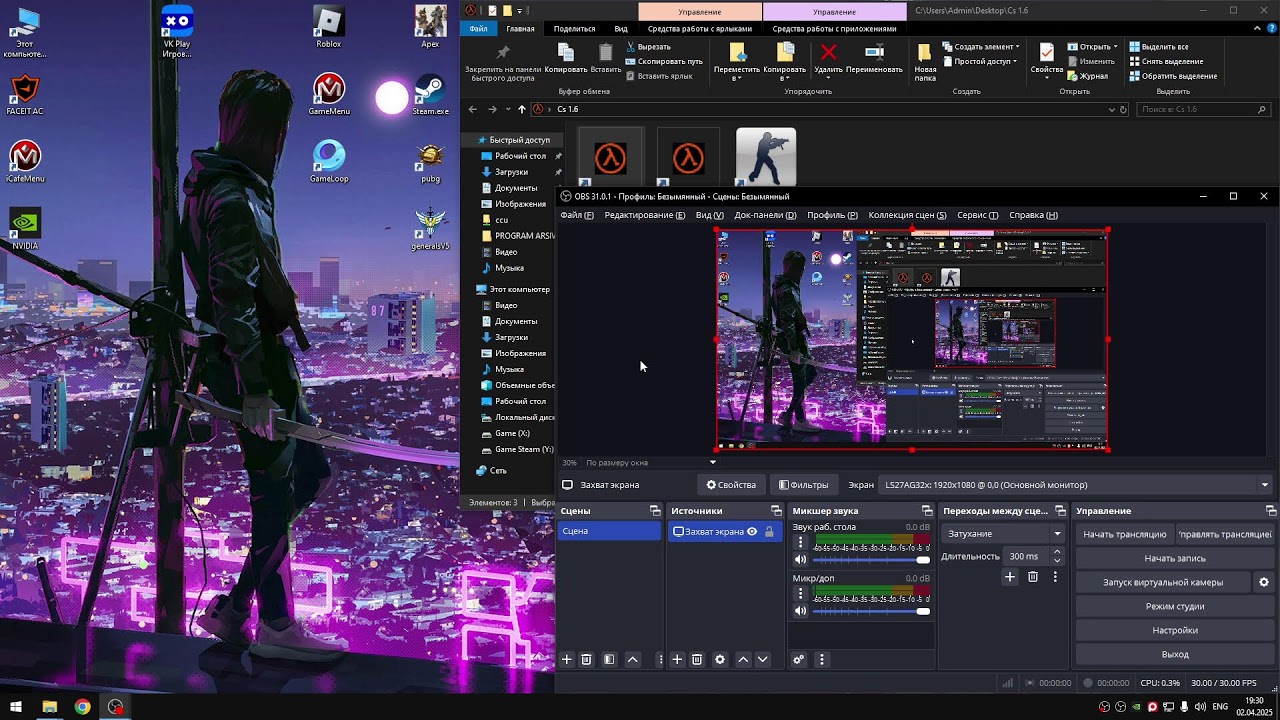Open the Экран monitor selection dropdown
This screenshot has width=1280, height=720.
[x=1076, y=485]
